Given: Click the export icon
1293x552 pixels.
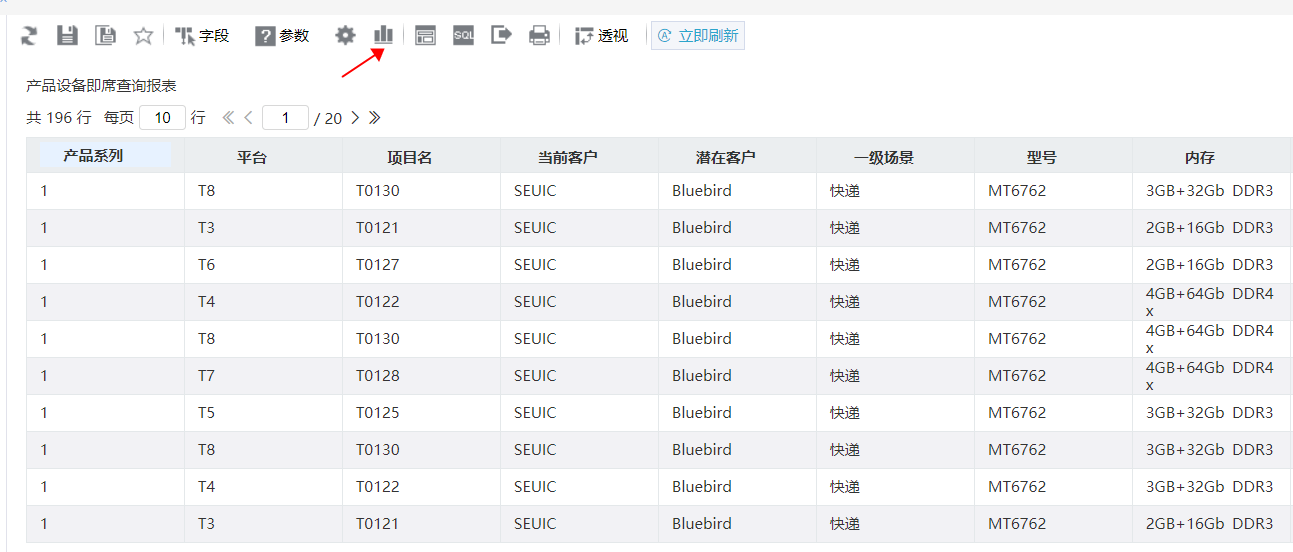Looking at the screenshot, I should point(501,36).
